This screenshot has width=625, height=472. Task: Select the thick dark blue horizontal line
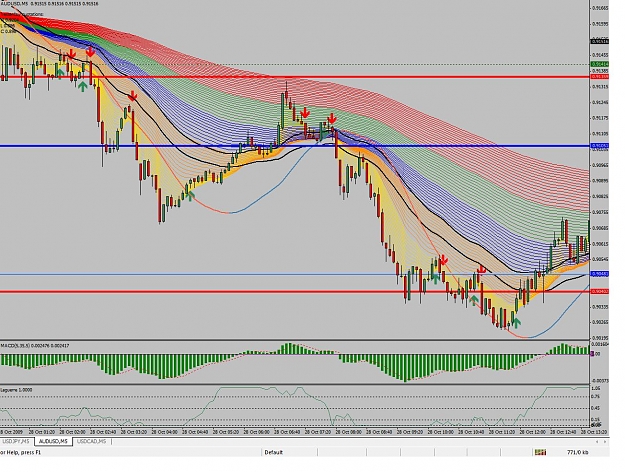point(294,146)
